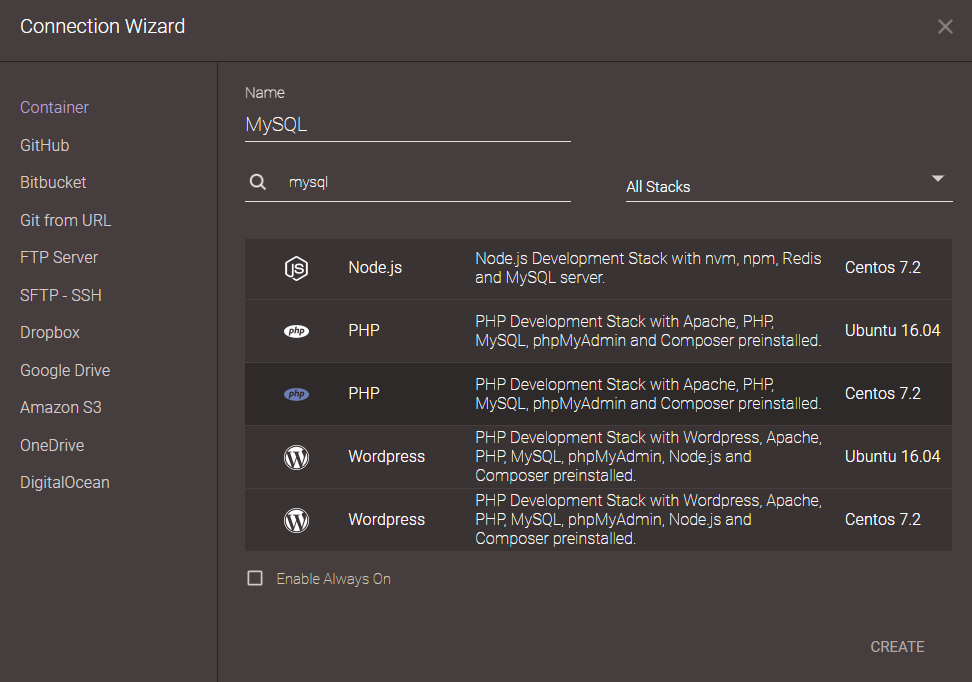Expand stacks filter using the arrow
The width and height of the screenshot is (972, 682).
click(938, 179)
